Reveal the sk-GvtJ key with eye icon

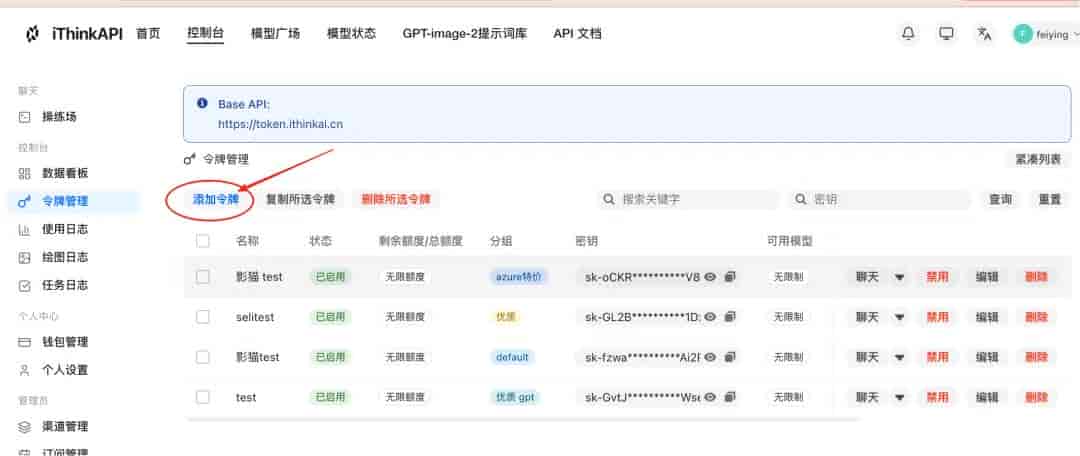pyautogui.click(x=710, y=397)
